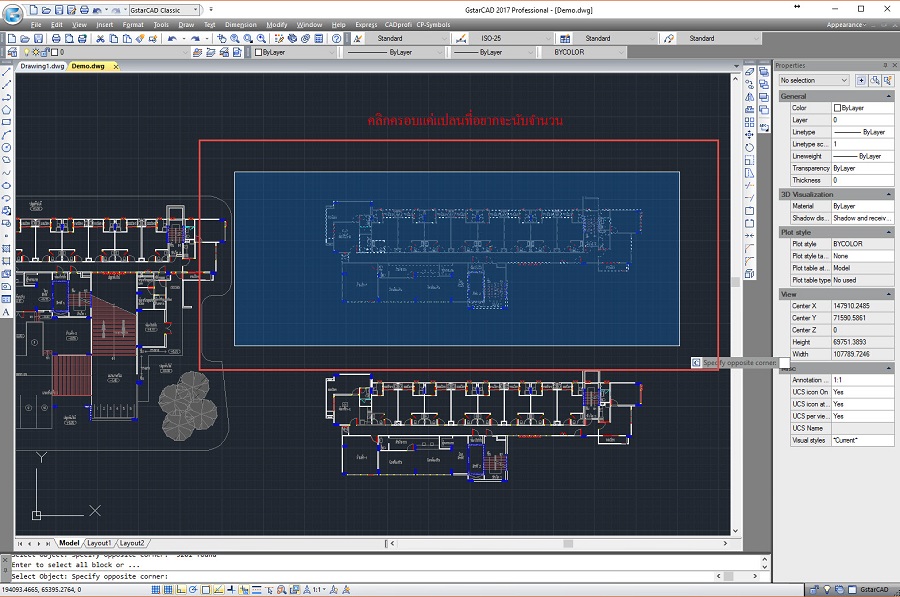Collapse the Plot style section
The image size is (900, 597).
click(889, 232)
